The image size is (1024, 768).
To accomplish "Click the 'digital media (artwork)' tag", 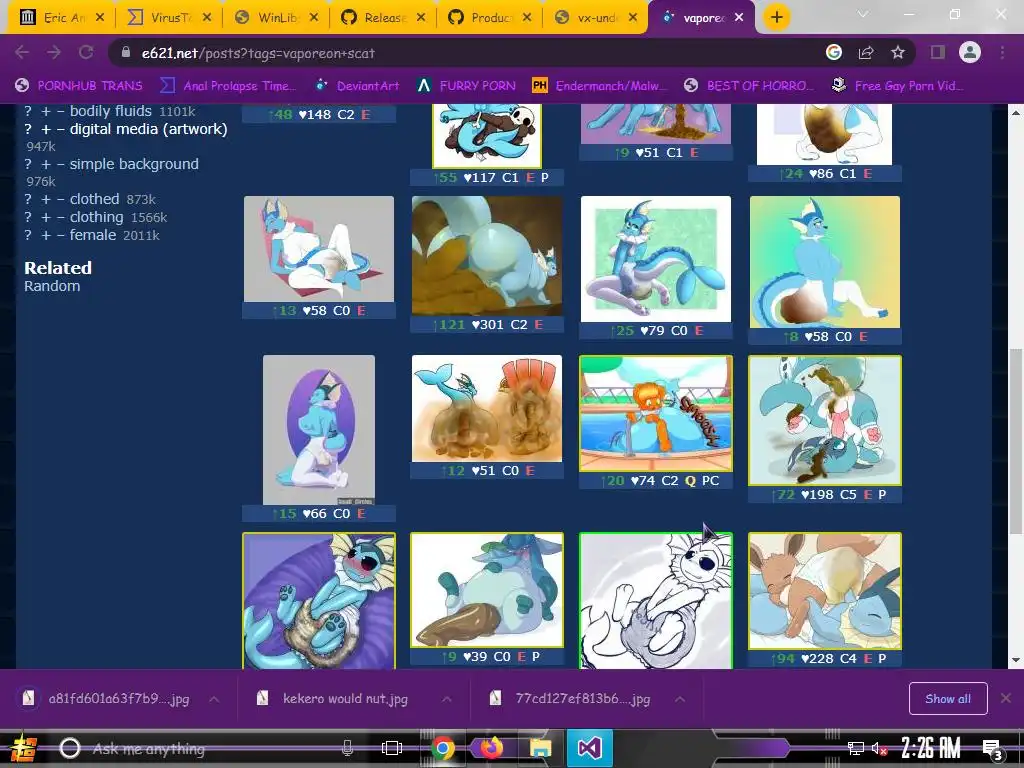I will [149, 129].
